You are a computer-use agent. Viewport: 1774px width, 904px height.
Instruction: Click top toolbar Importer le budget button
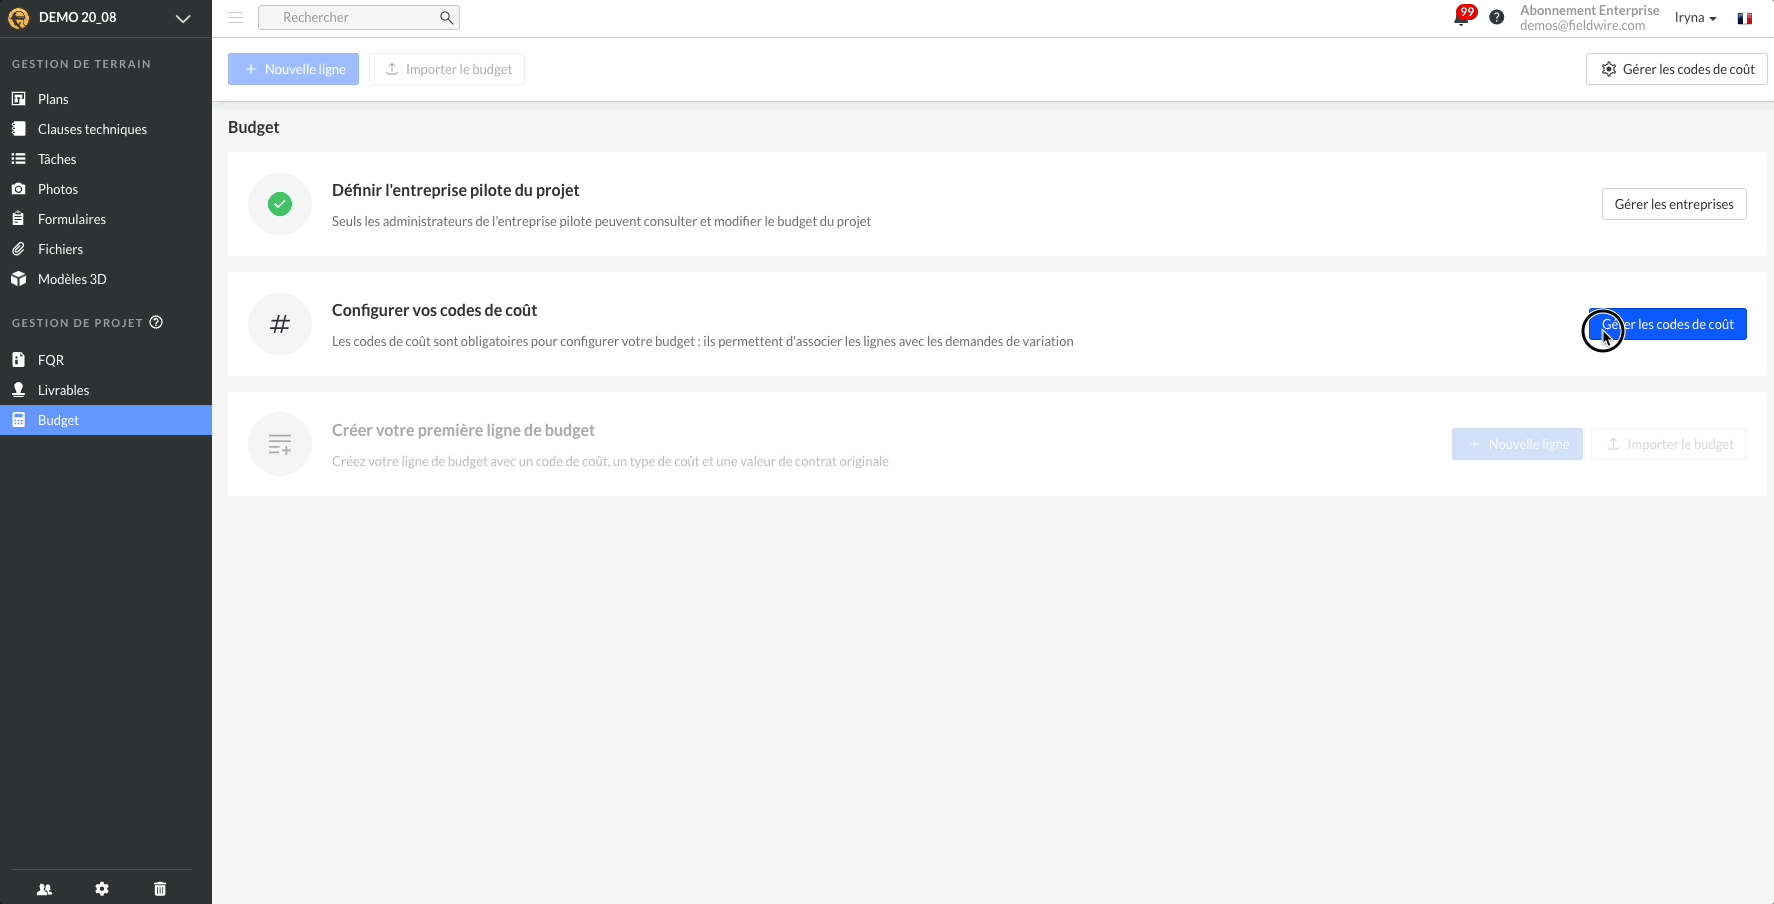point(447,69)
